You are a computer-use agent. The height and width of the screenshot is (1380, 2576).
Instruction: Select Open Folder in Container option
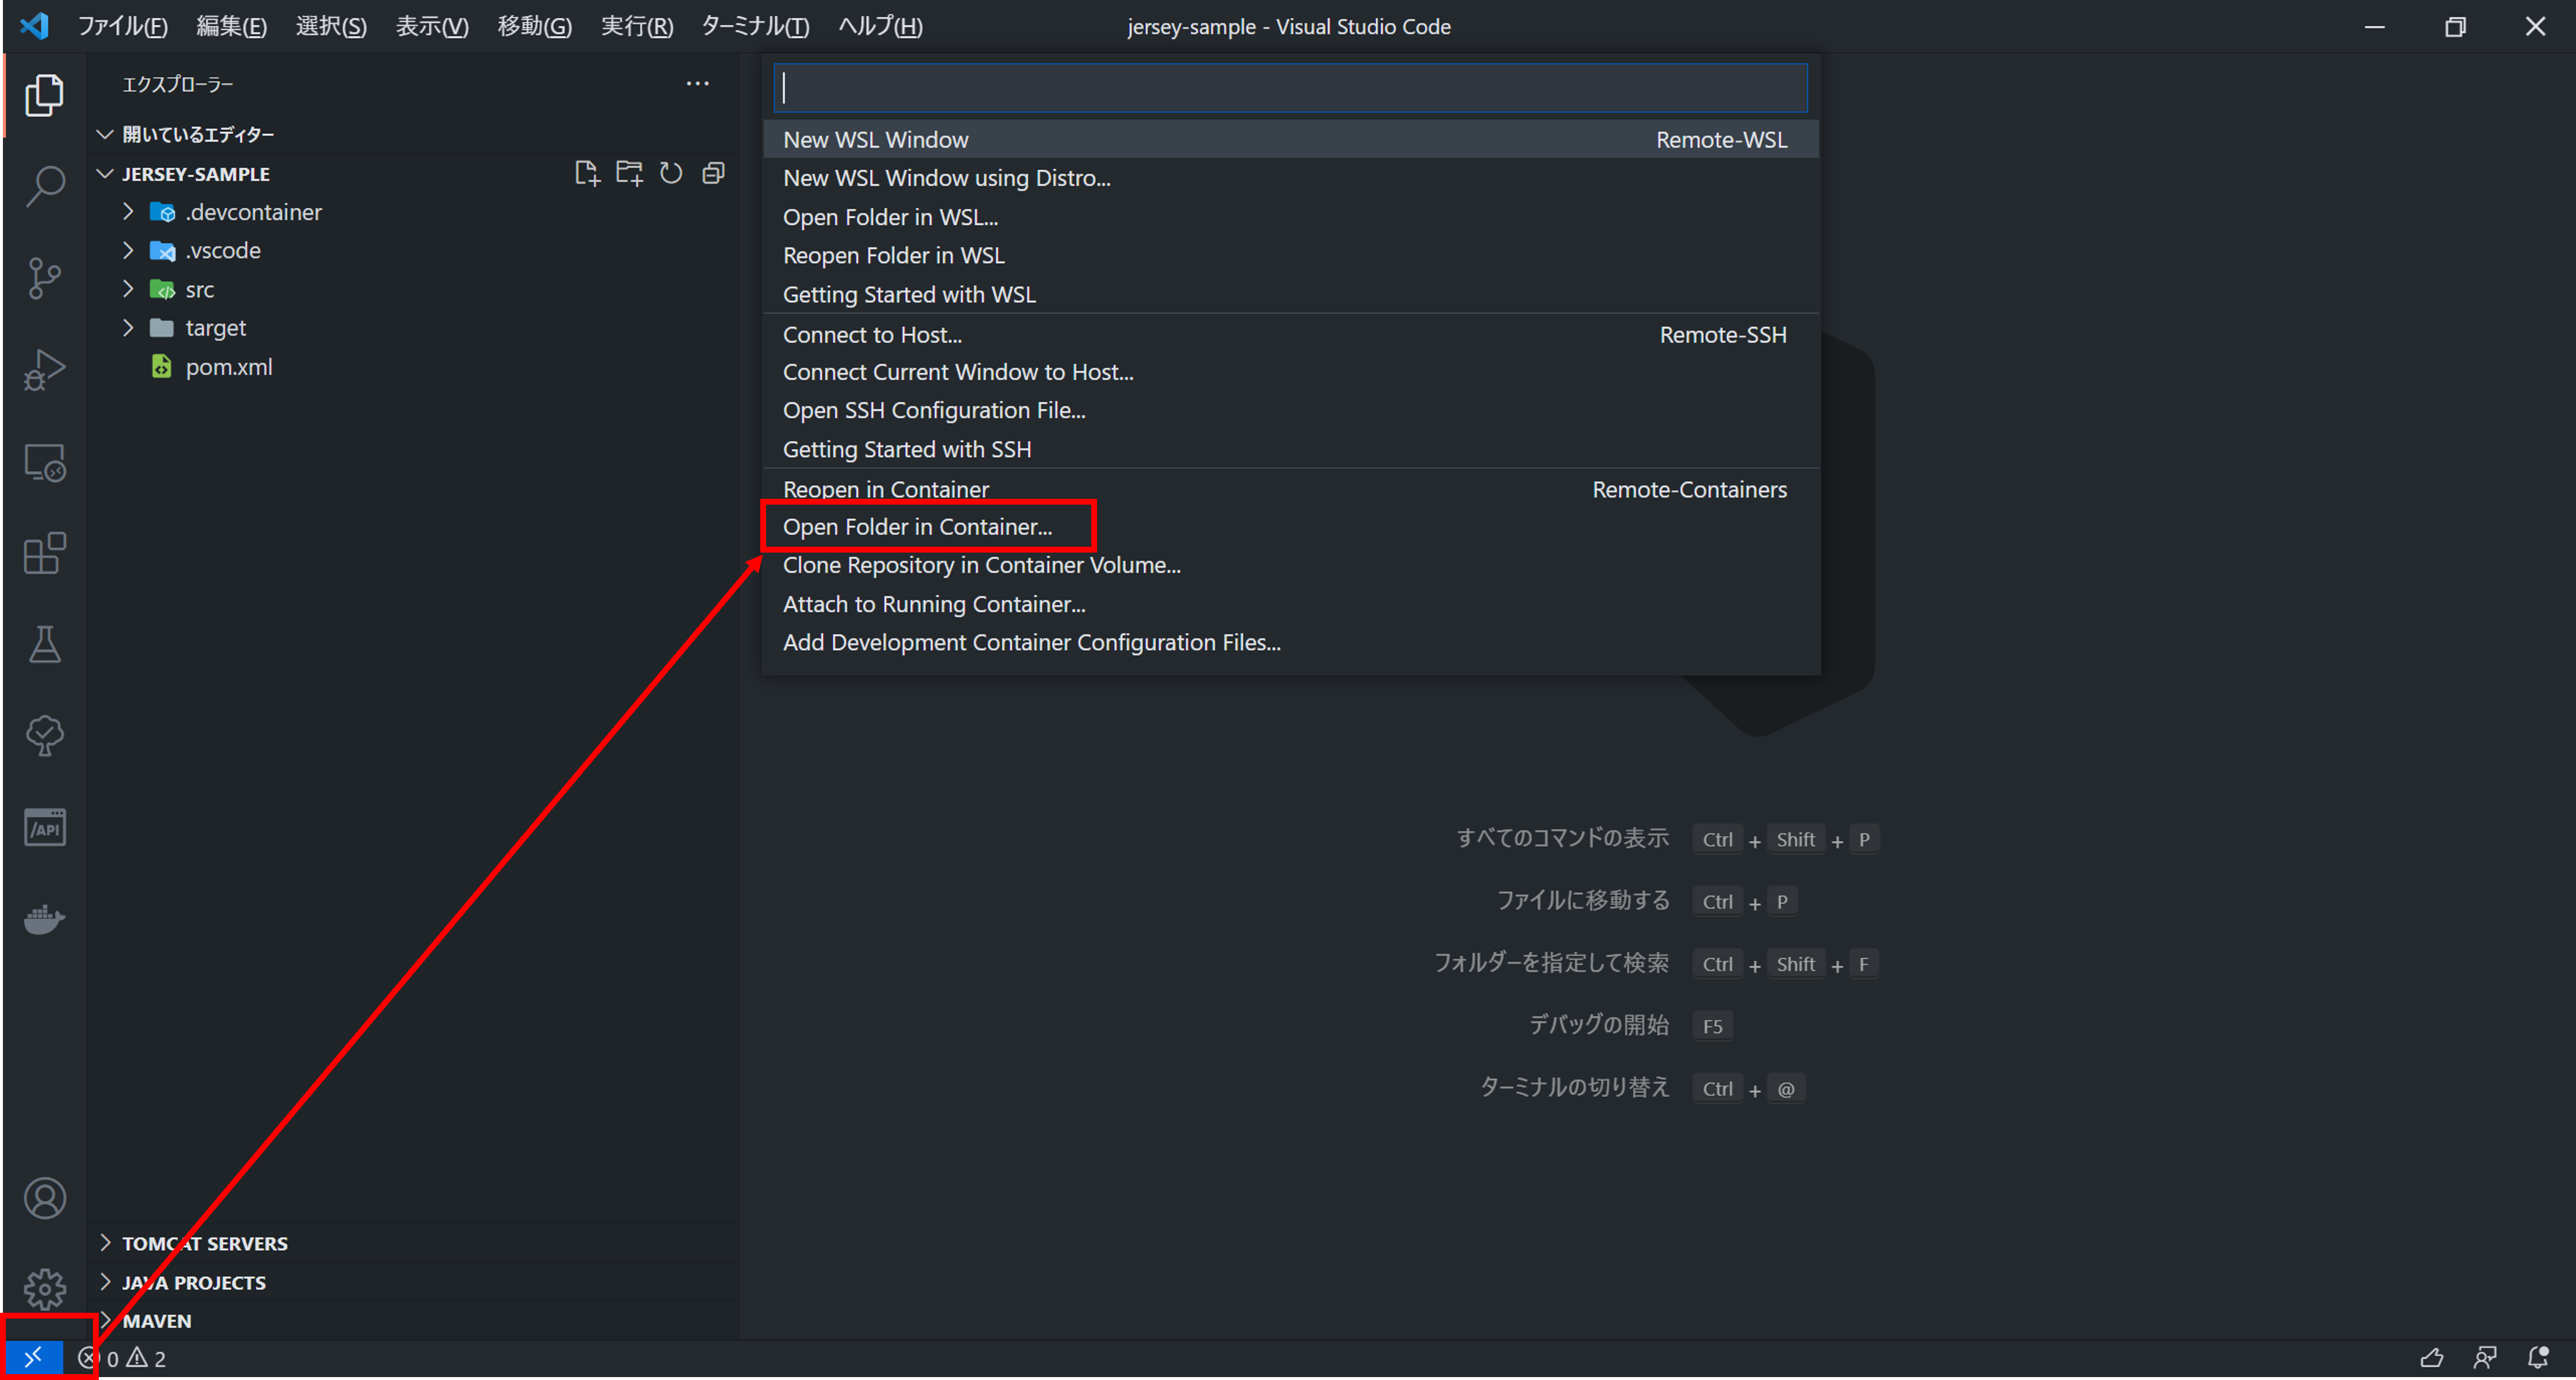(x=917, y=527)
